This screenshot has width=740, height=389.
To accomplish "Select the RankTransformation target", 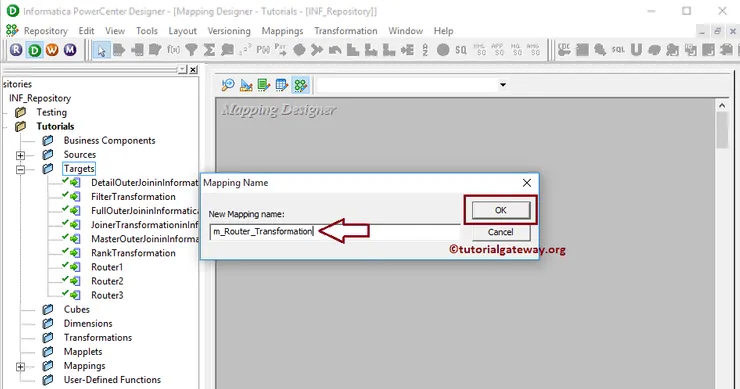I will pyautogui.click(x=133, y=253).
